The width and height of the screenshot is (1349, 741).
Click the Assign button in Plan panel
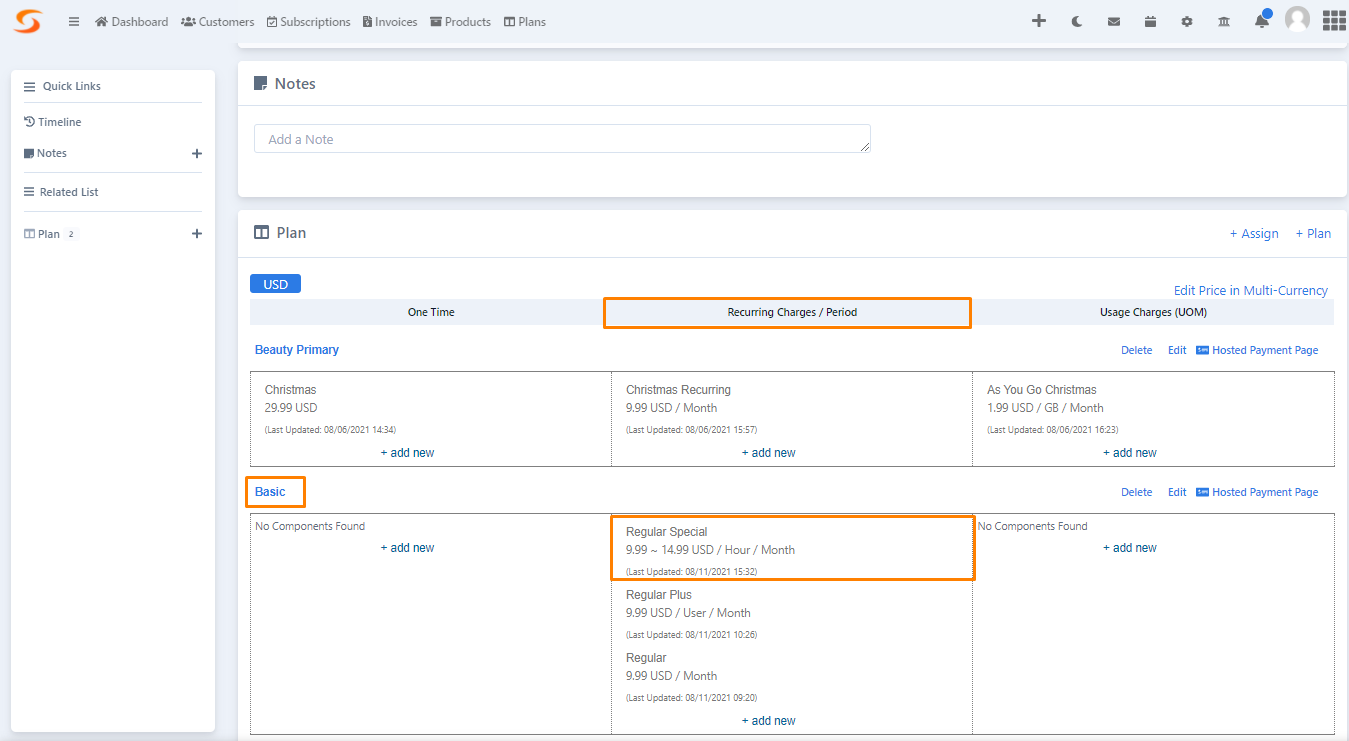click(1253, 233)
